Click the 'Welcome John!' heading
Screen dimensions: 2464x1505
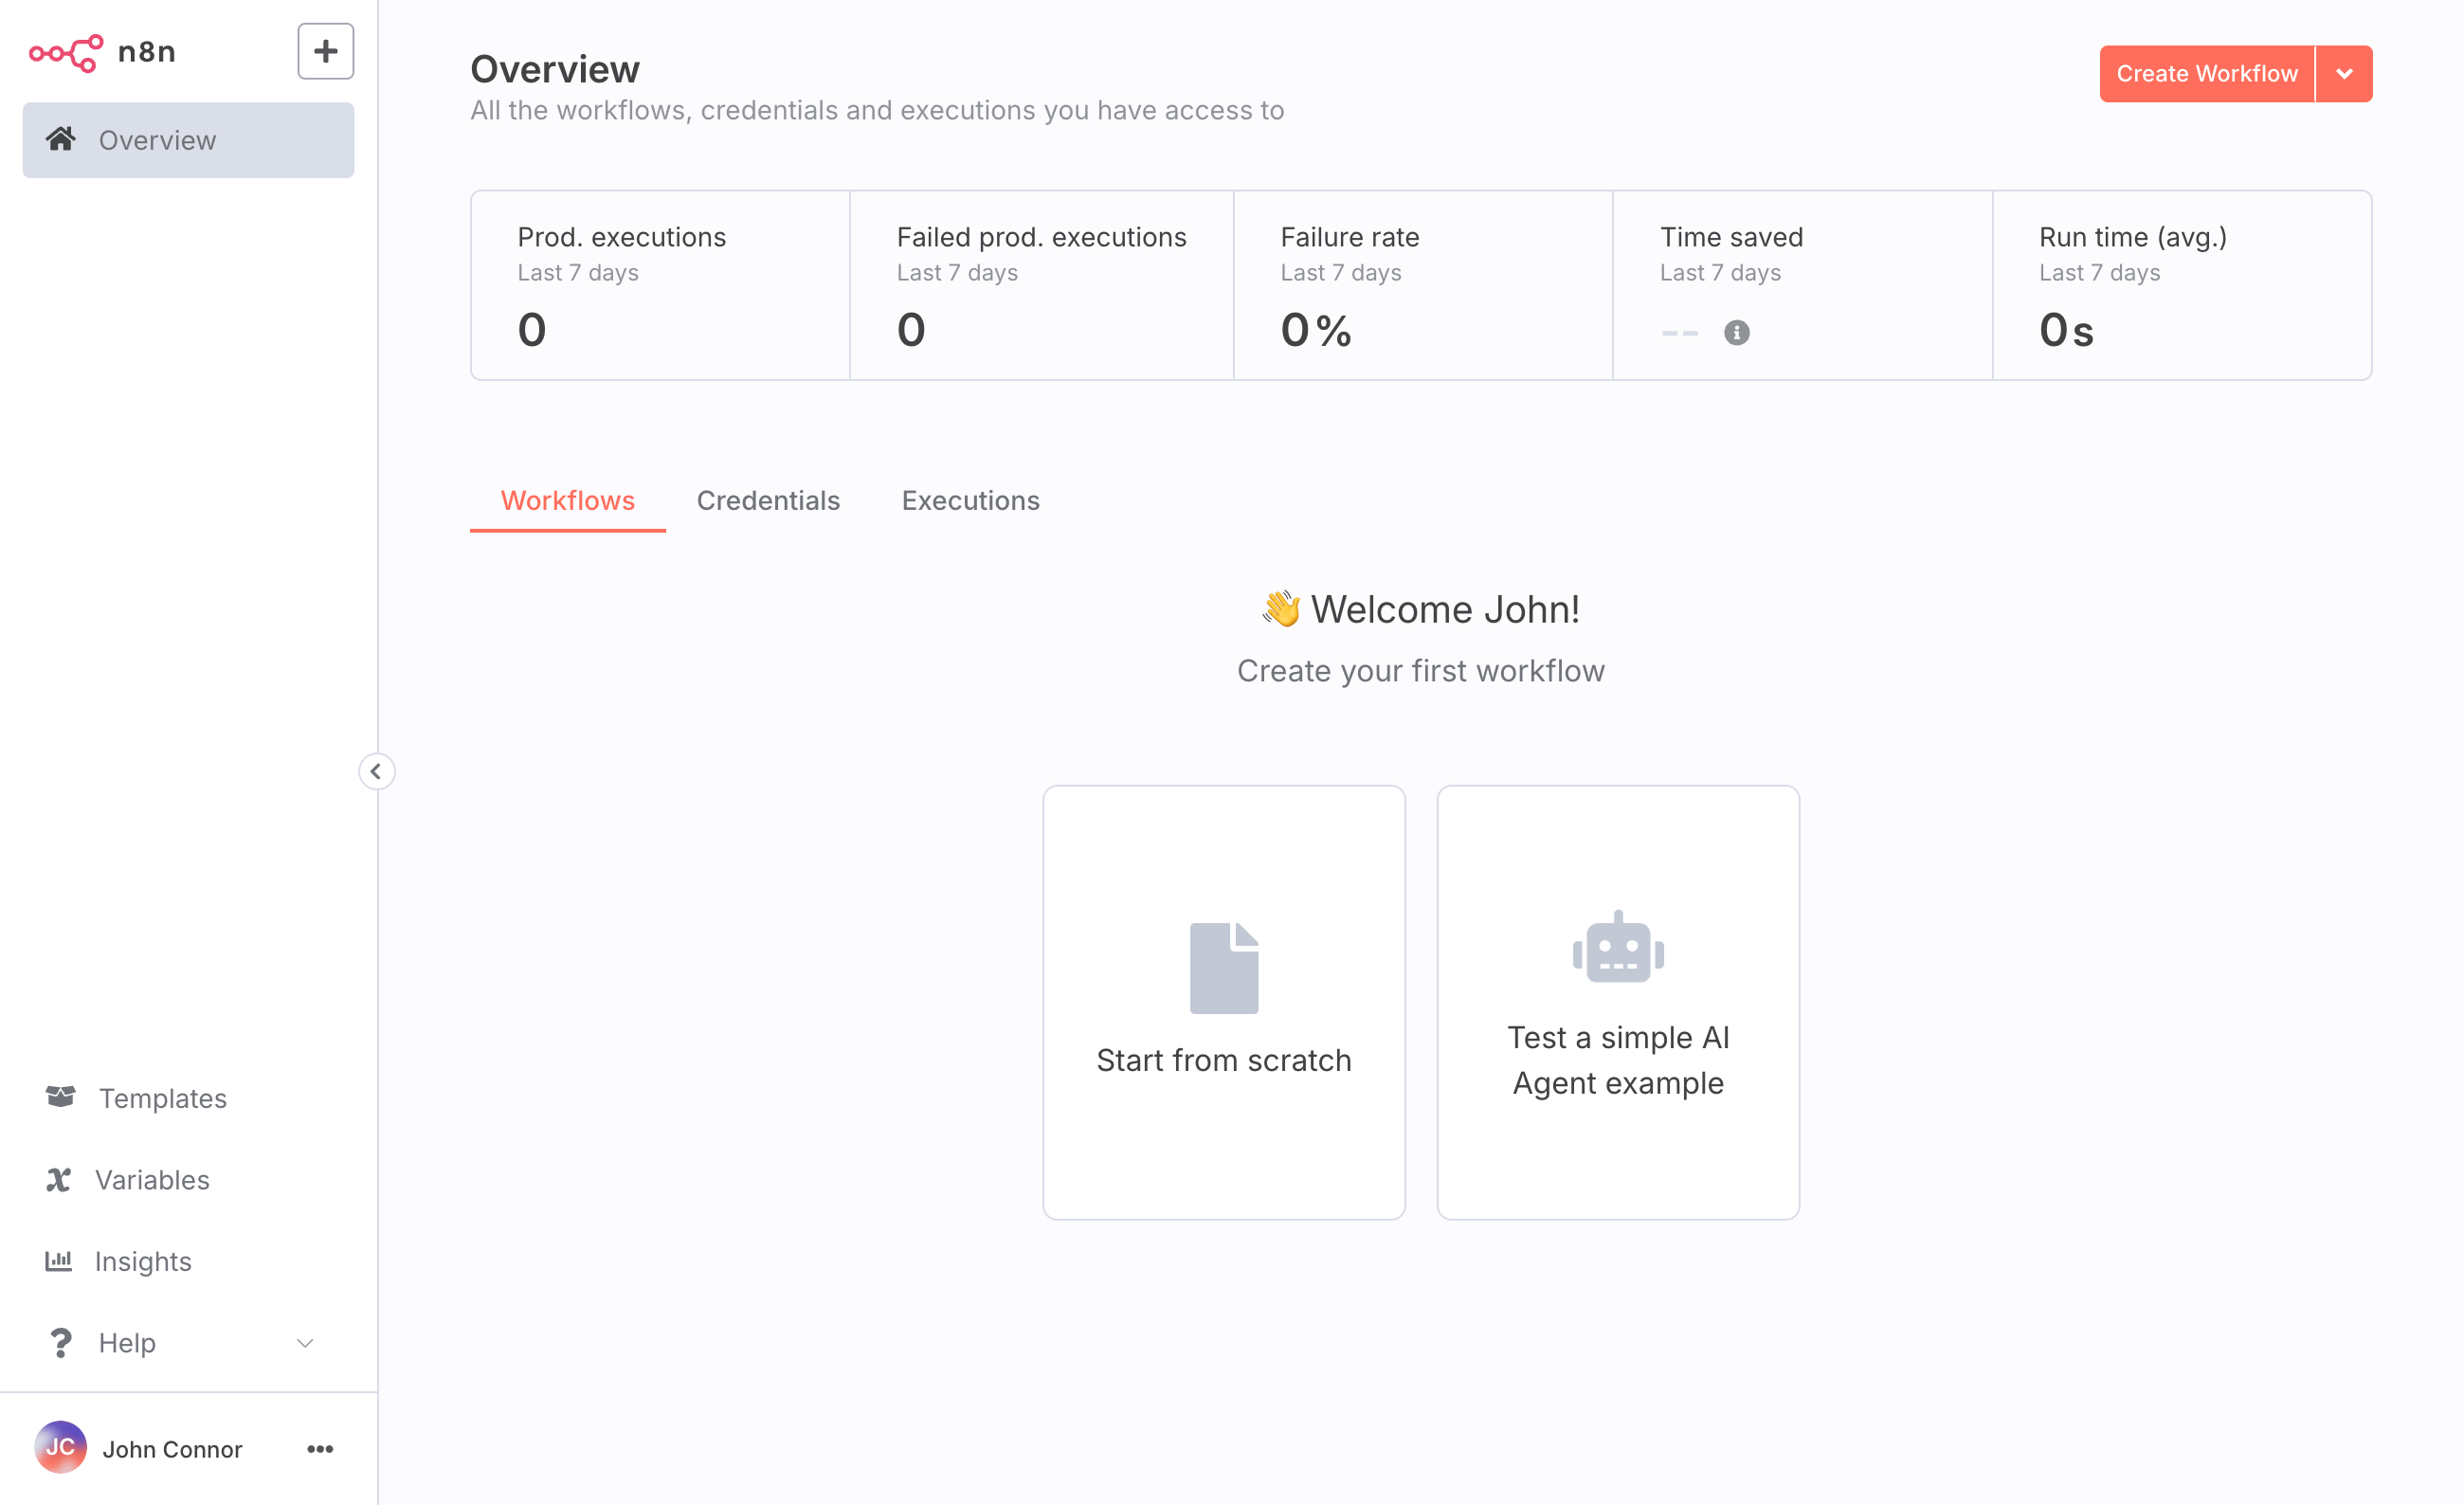1420,609
